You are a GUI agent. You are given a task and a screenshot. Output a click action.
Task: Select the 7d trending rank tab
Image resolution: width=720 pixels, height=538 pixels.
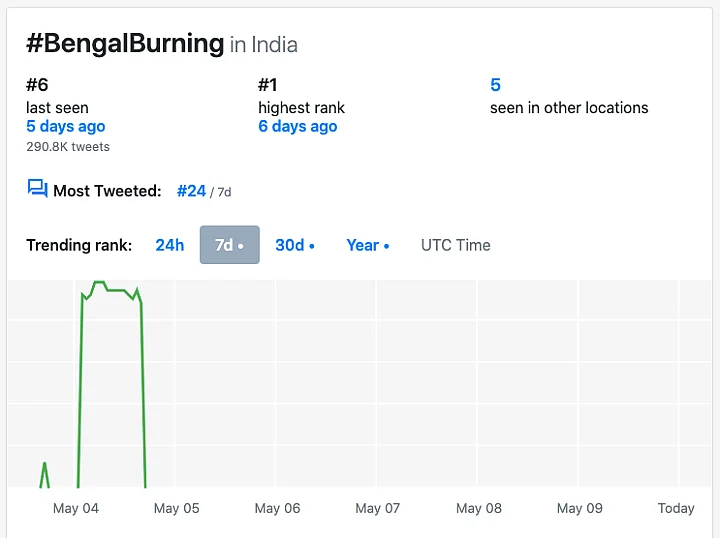[x=229, y=245]
